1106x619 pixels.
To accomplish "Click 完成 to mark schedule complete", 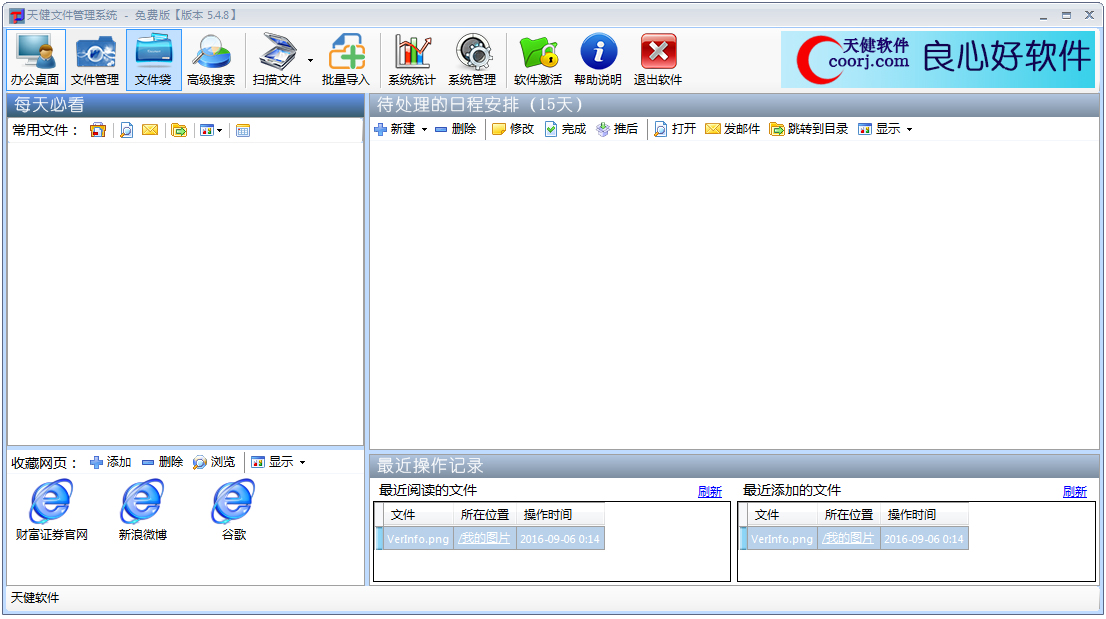I will point(565,129).
